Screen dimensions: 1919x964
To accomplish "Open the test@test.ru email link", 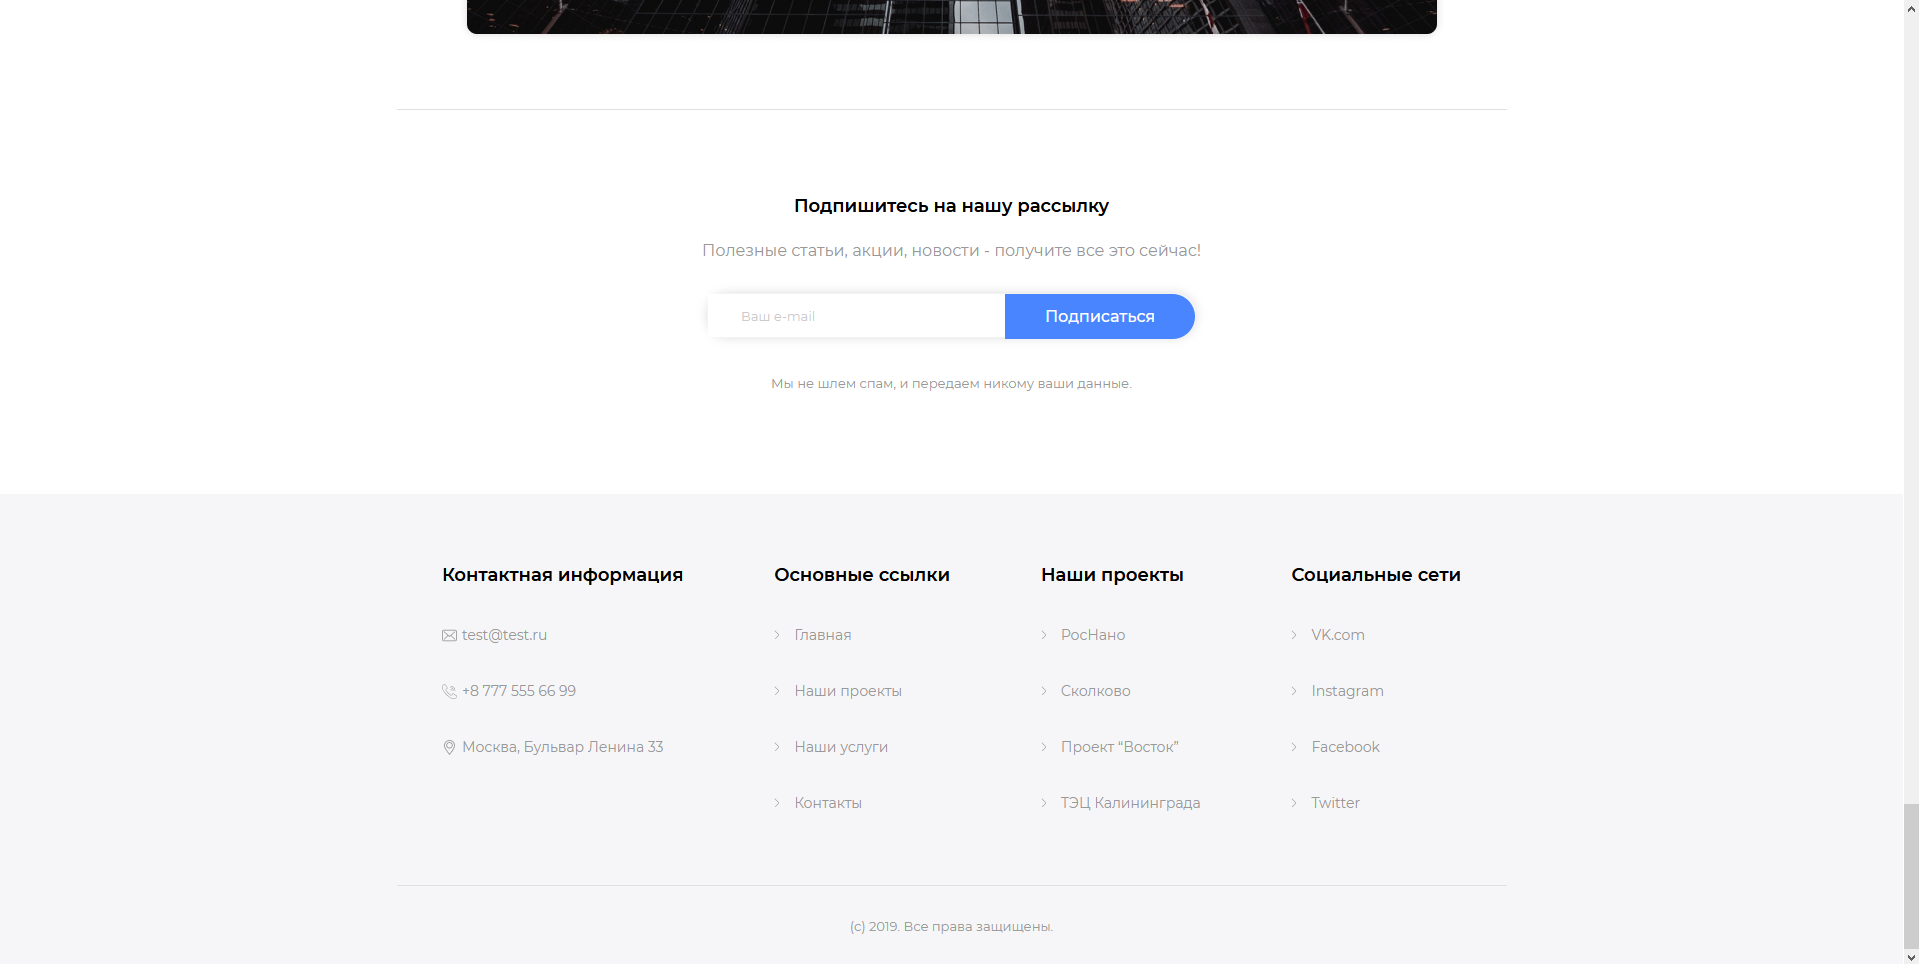I will tap(504, 635).
